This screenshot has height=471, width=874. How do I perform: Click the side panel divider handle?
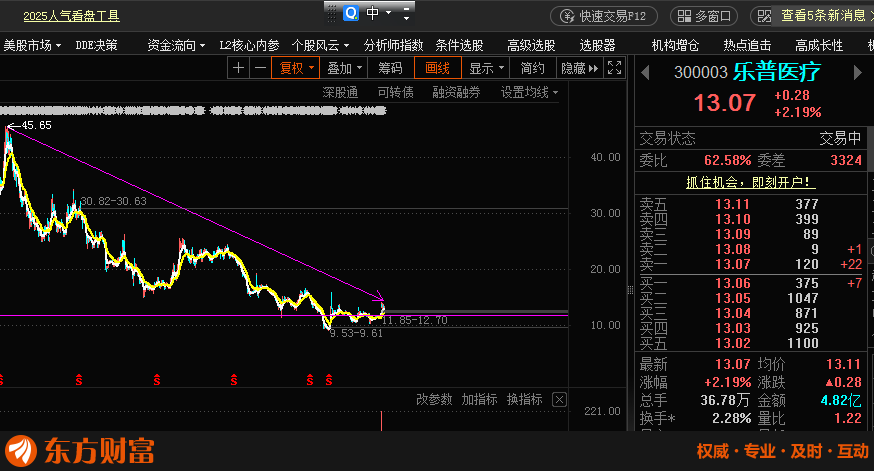pyautogui.click(x=630, y=290)
